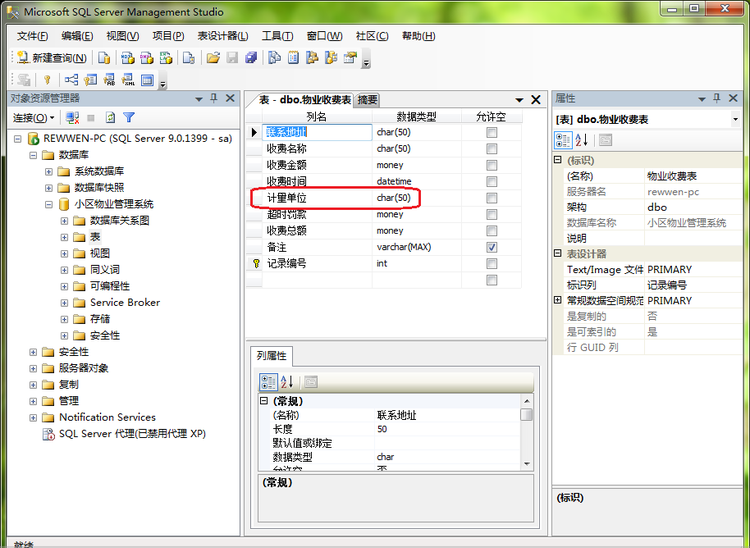Uncheck allow-null checkbox for 备注 row
This screenshot has width=750, height=548.
point(491,247)
